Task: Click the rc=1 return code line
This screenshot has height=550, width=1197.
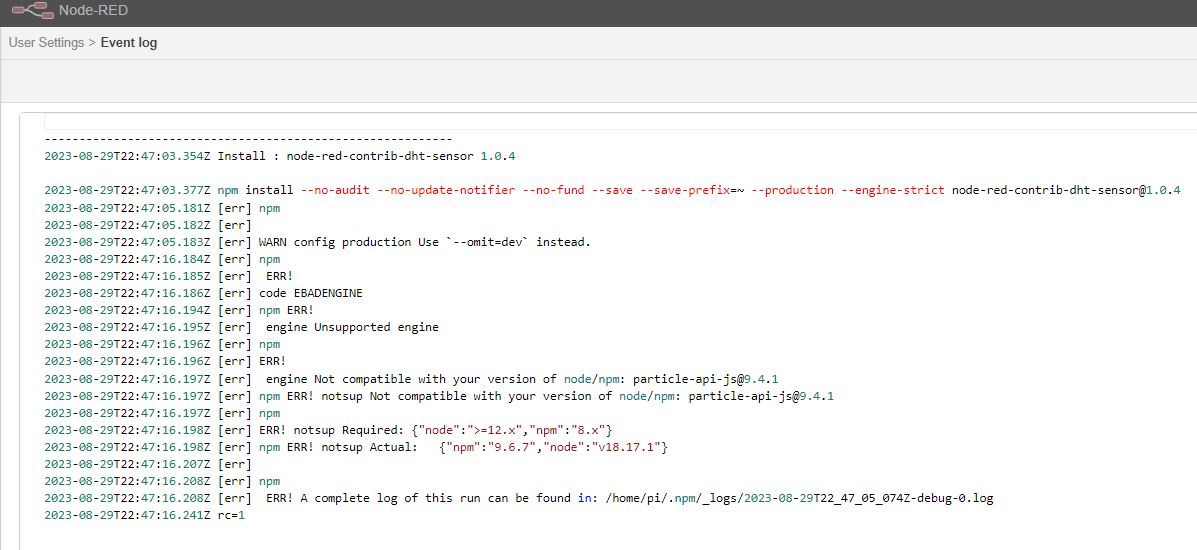Action: pyautogui.click(x=231, y=515)
